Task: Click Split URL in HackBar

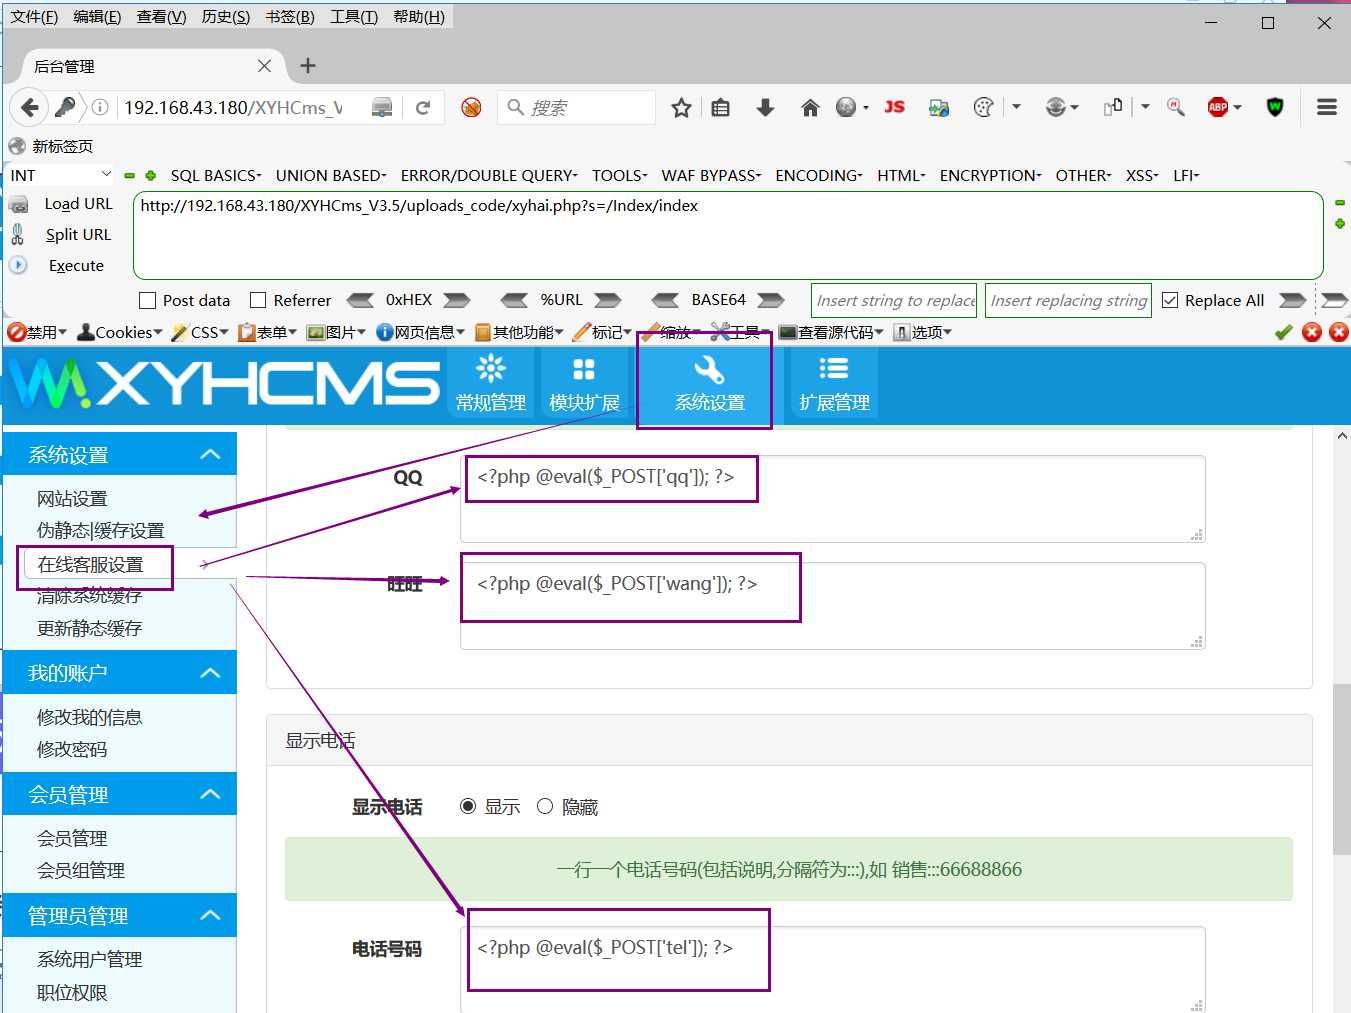Action: pyautogui.click(x=78, y=235)
